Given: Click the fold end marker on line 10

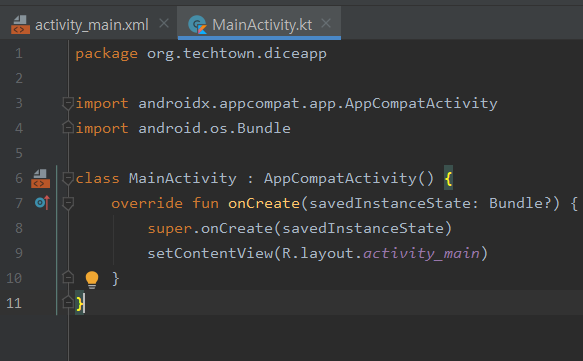Looking at the screenshot, I should [x=68, y=277].
